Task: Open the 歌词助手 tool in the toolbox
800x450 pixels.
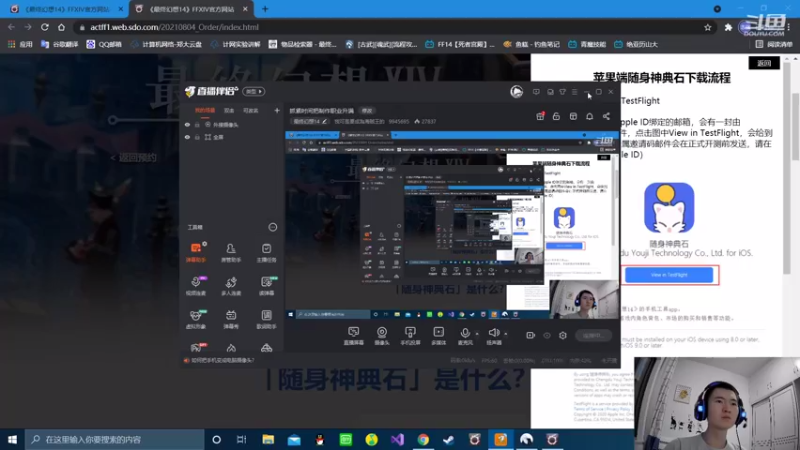Action: pyautogui.click(x=266, y=319)
